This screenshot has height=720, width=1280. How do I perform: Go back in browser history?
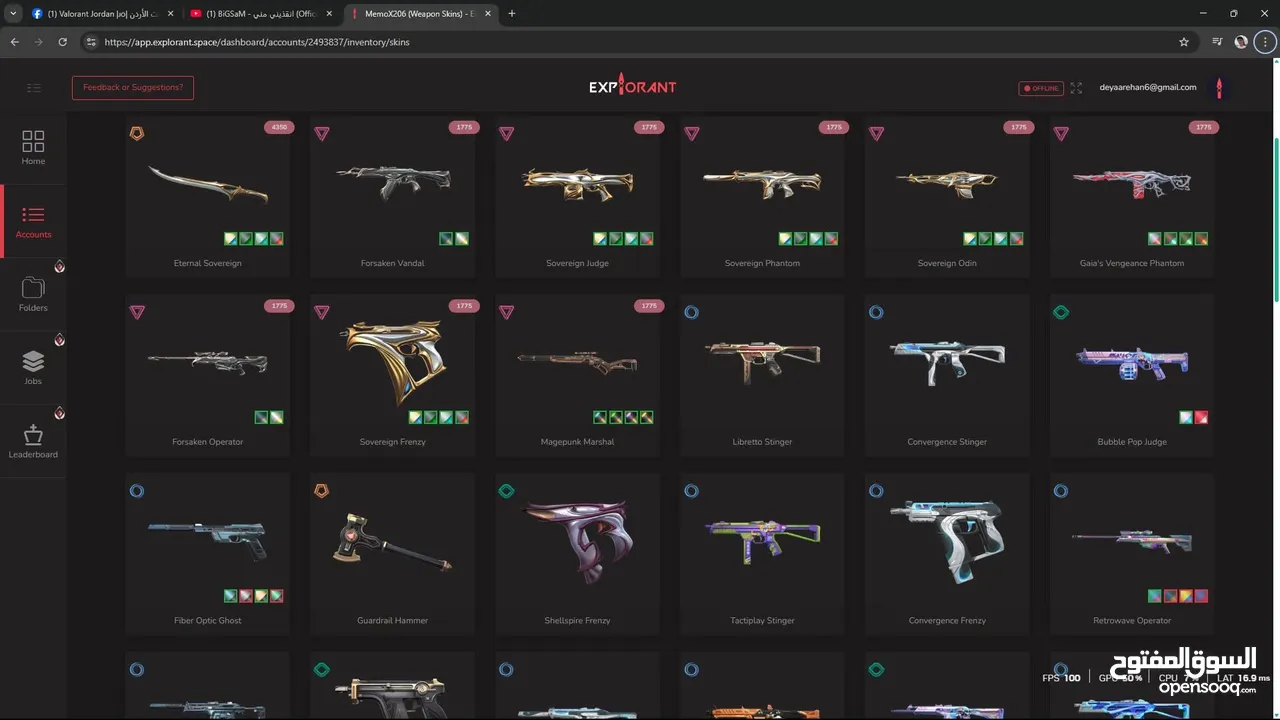coord(14,42)
